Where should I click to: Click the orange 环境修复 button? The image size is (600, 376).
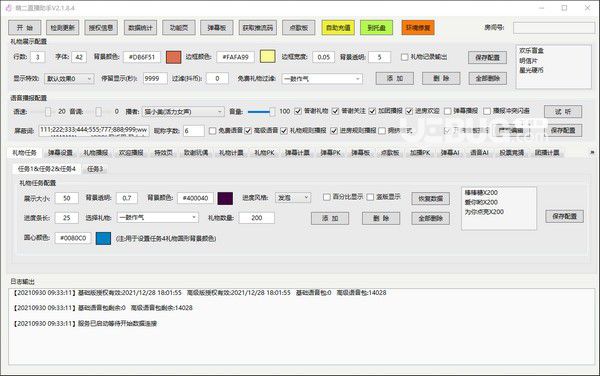[x=418, y=28]
